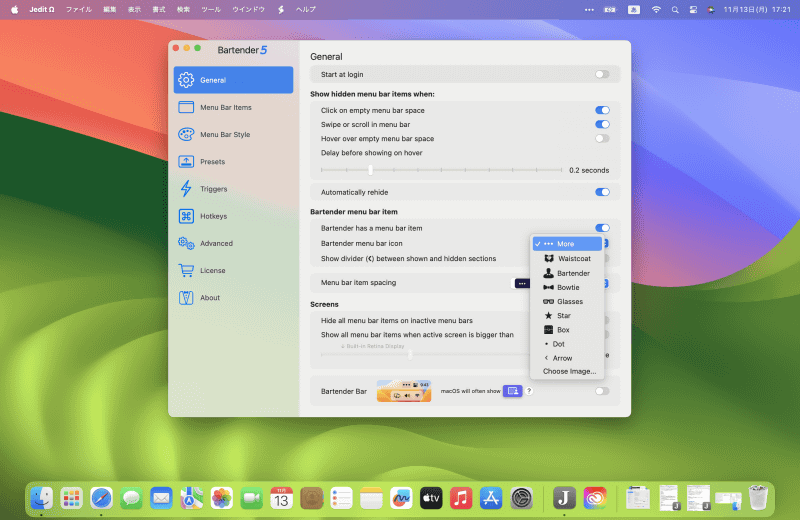800x520 pixels.
Task: Open the ツール menu
Action: point(211,9)
